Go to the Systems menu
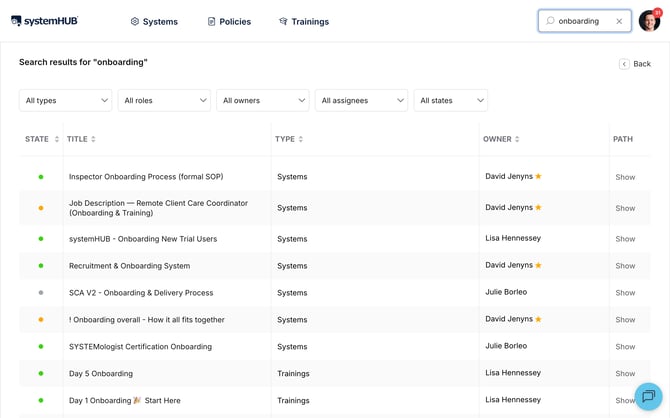 pyautogui.click(x=154, y=21)
